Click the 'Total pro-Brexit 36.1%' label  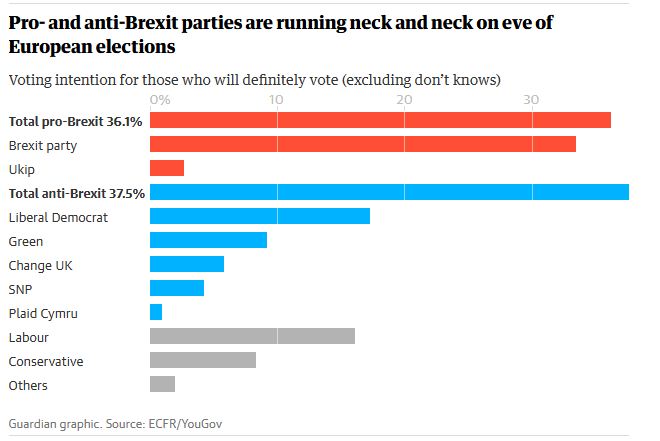pyautogui.click(x=75, y=121)
